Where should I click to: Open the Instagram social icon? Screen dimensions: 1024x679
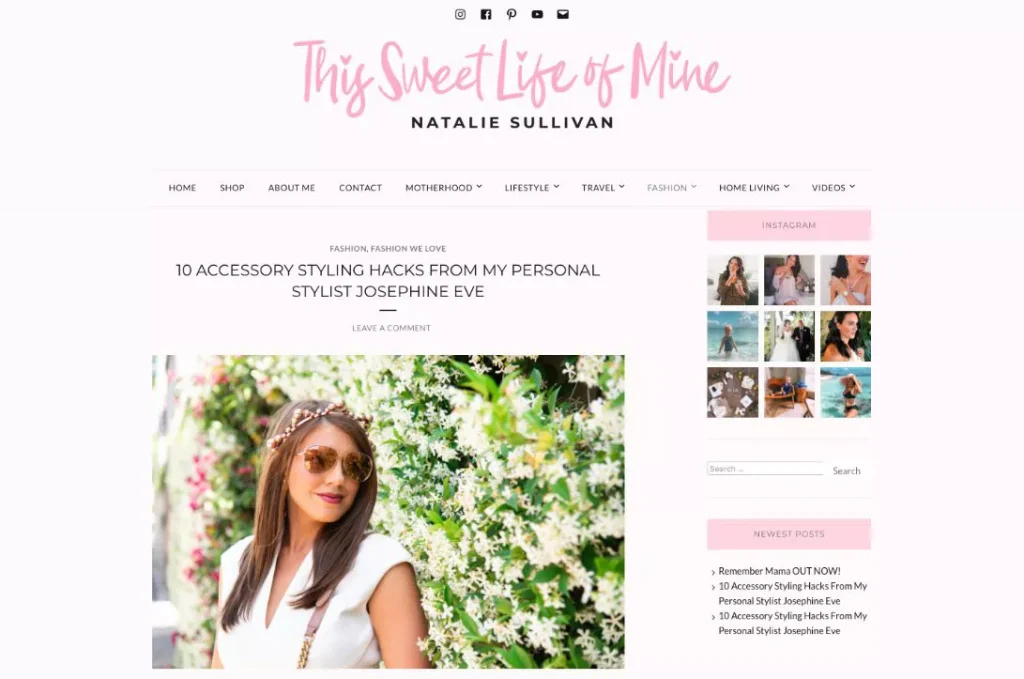460,14
